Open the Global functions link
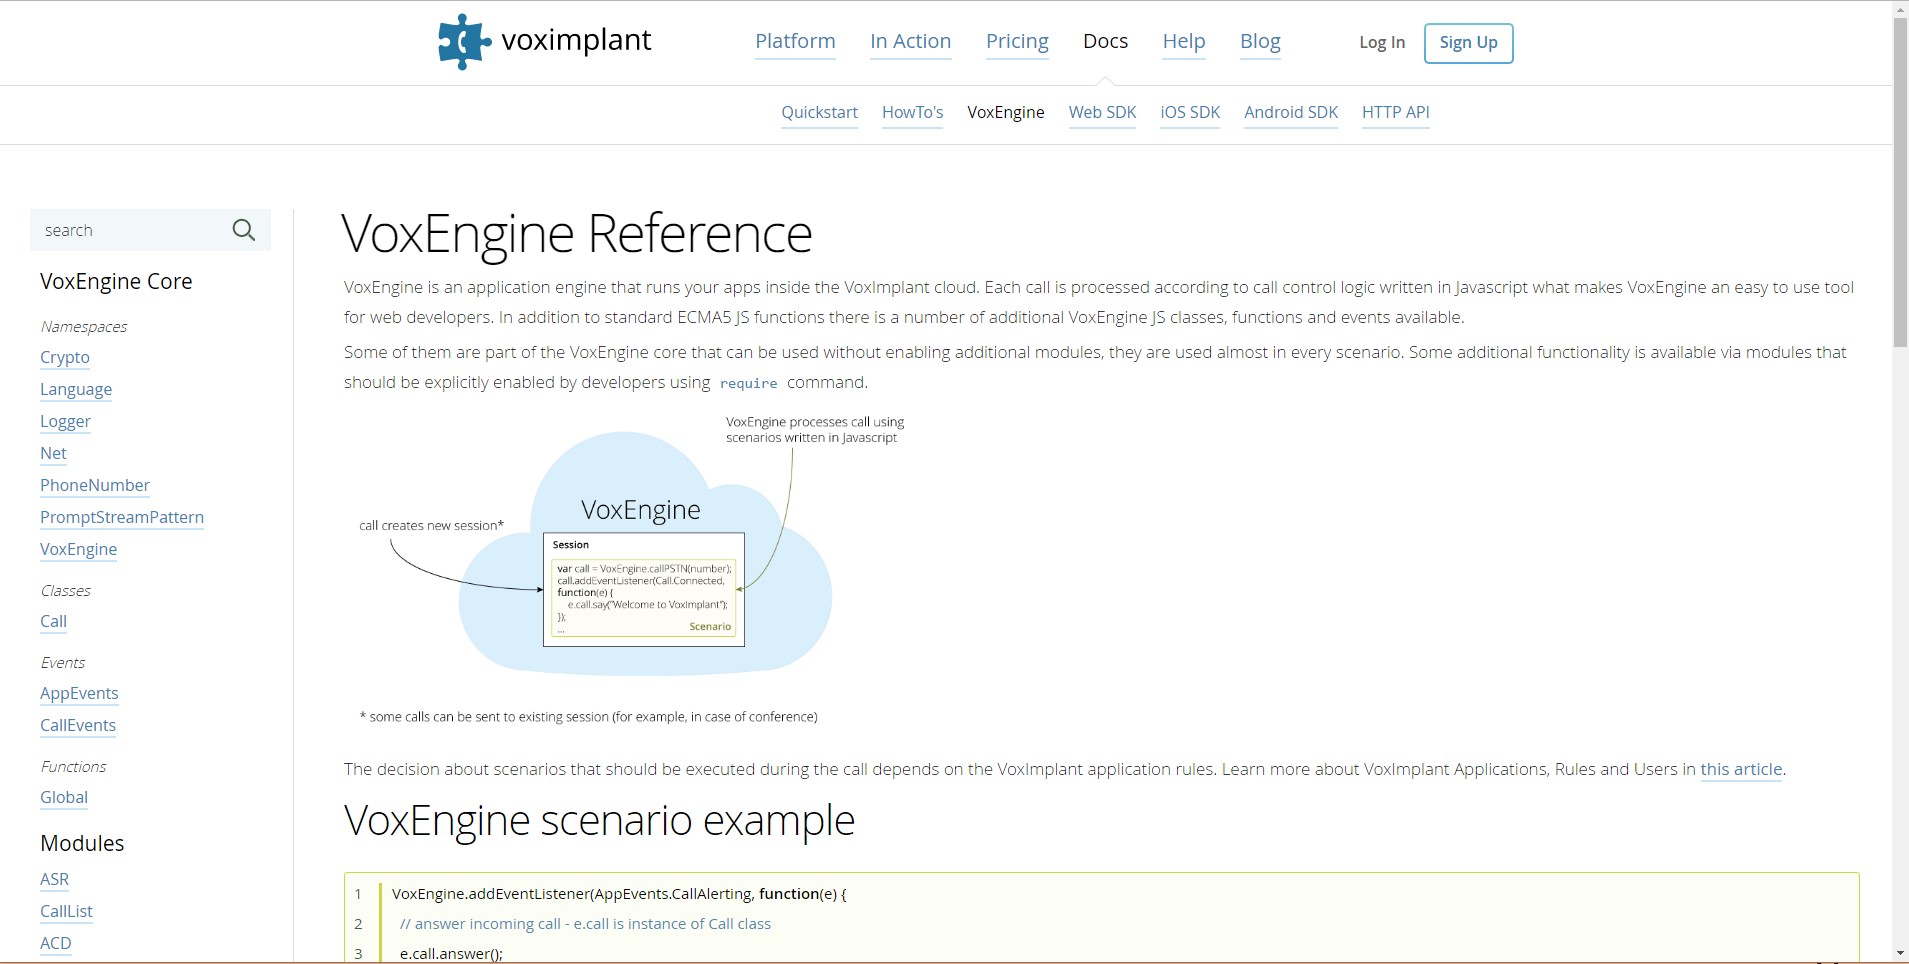This screenshot has width=1909, height=964. pos(64,797)
